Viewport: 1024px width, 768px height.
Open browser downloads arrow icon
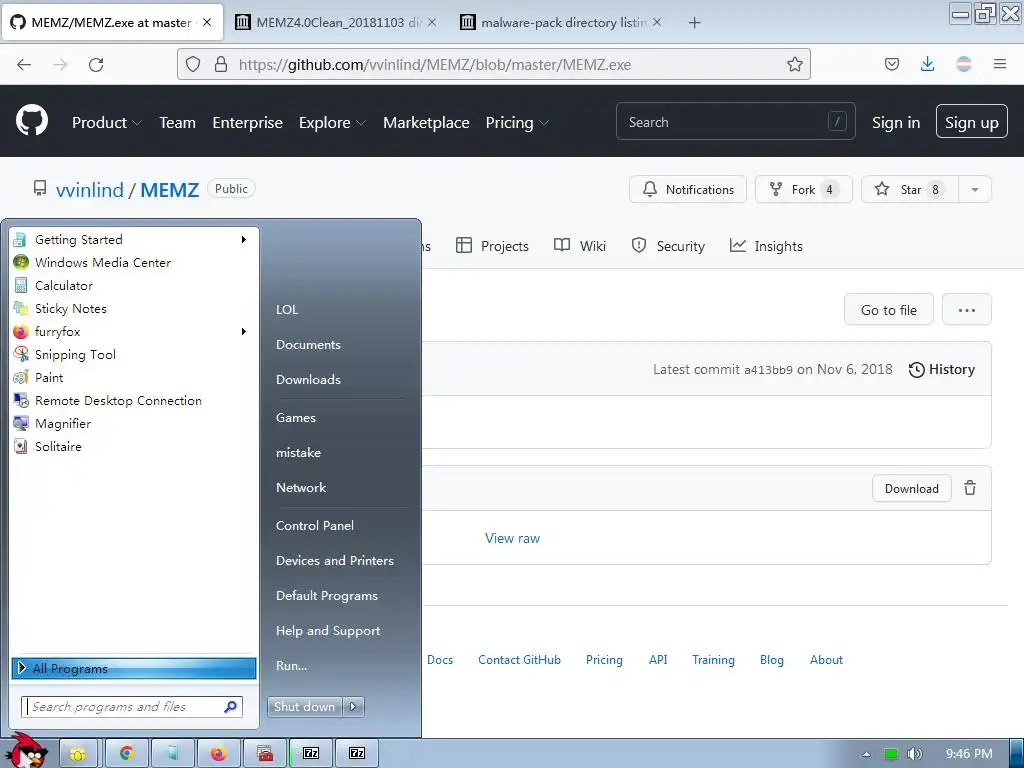tap(927, 64)
